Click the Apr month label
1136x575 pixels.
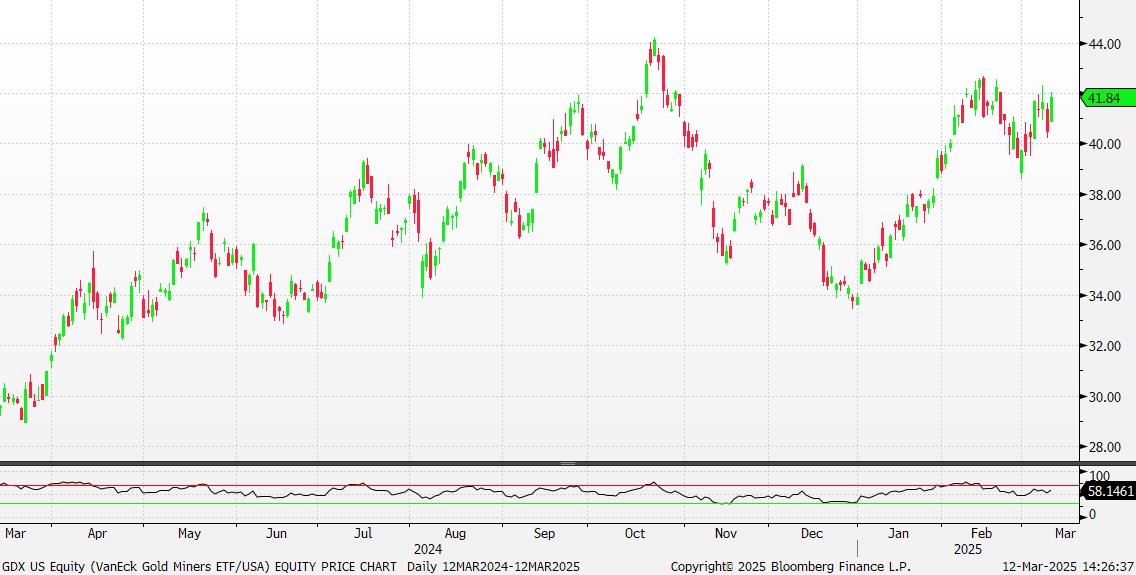(x=97, y=533)
